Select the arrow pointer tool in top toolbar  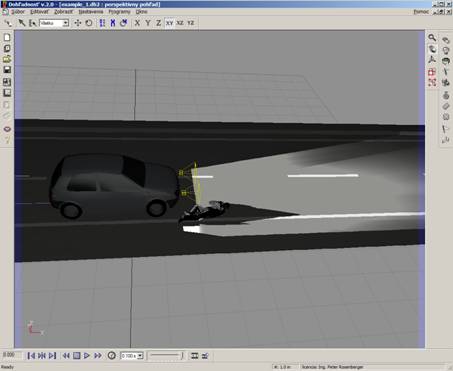tap(22, 23)
